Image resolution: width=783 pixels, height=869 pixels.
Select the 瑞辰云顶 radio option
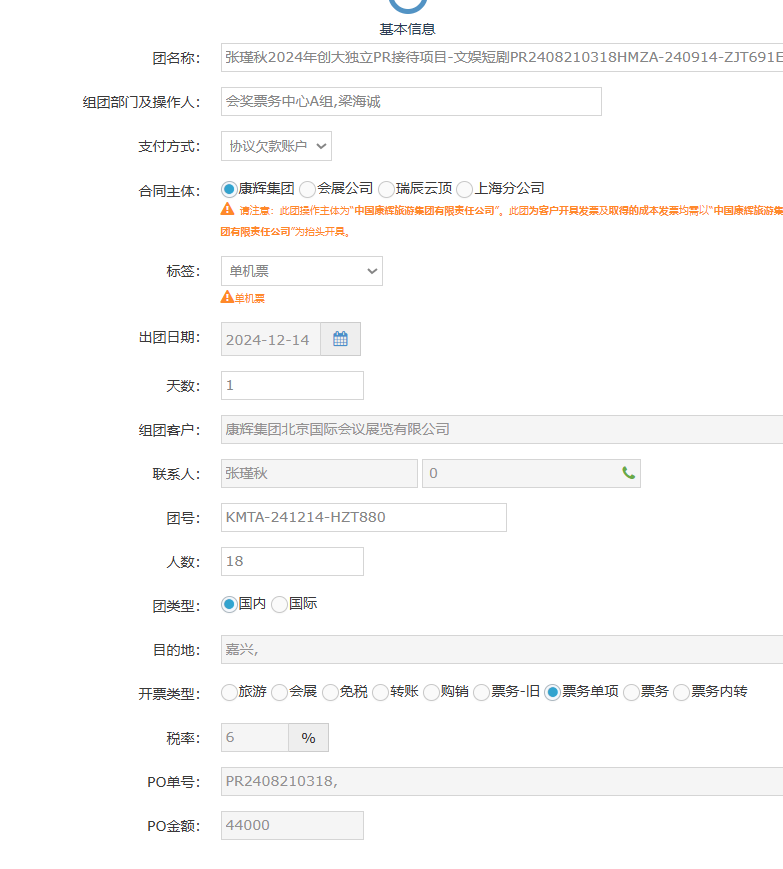click(x=386, y=189)
